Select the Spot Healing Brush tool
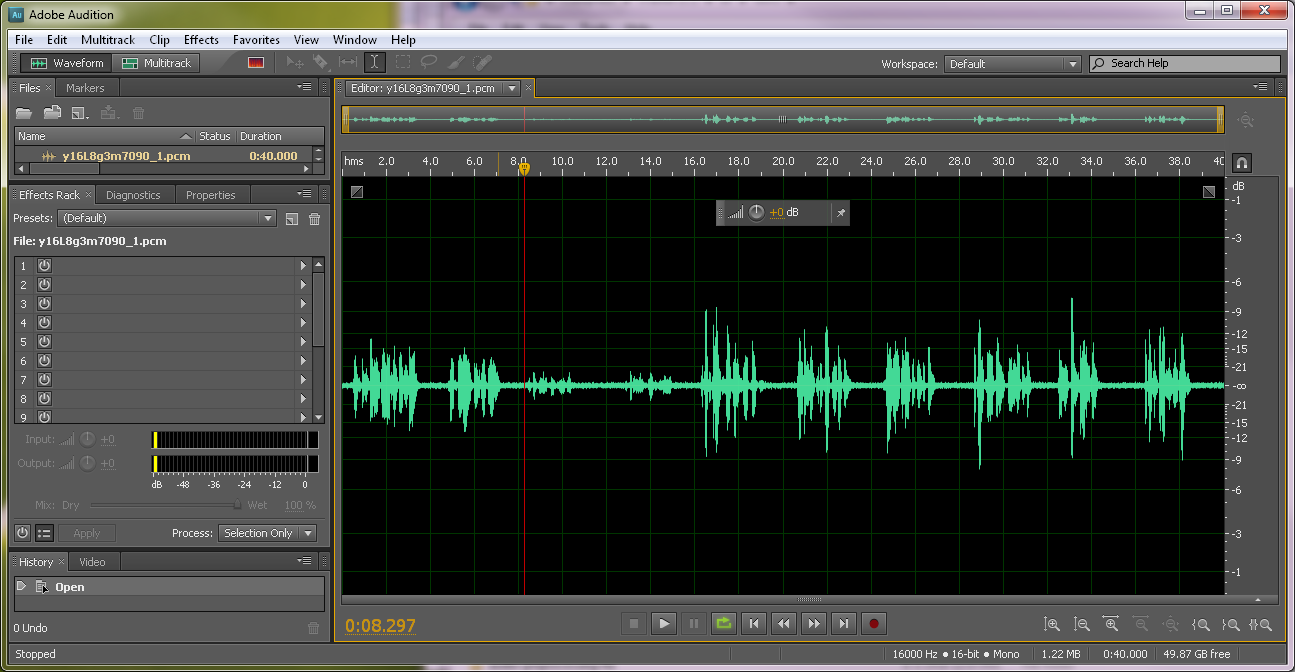This screenshot has height=672, width=1295. (x=482, y=62)
